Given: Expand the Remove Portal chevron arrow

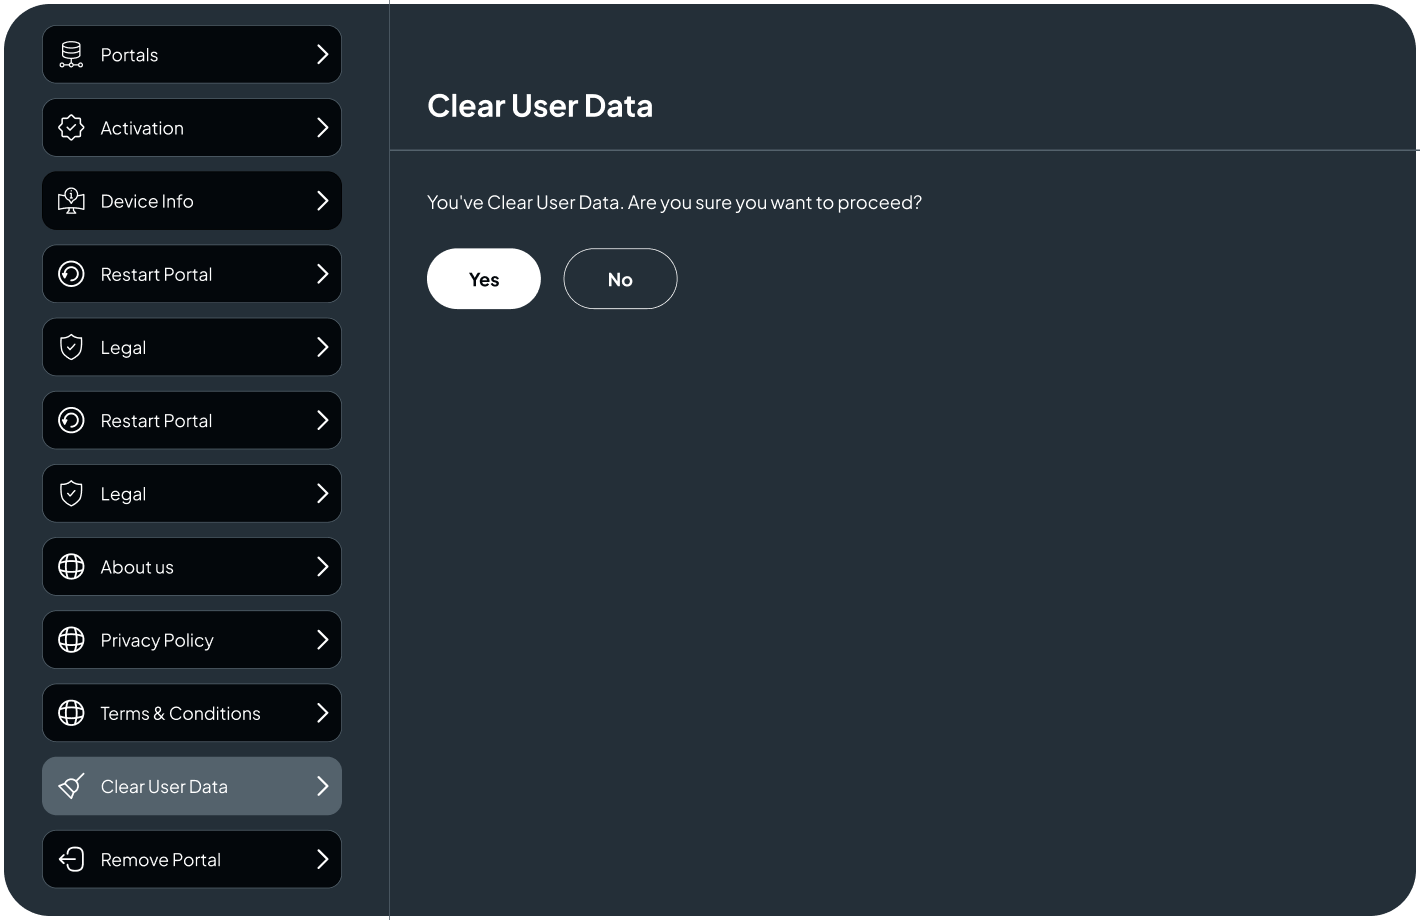Looking at the screenshot, I should [322, 859].
